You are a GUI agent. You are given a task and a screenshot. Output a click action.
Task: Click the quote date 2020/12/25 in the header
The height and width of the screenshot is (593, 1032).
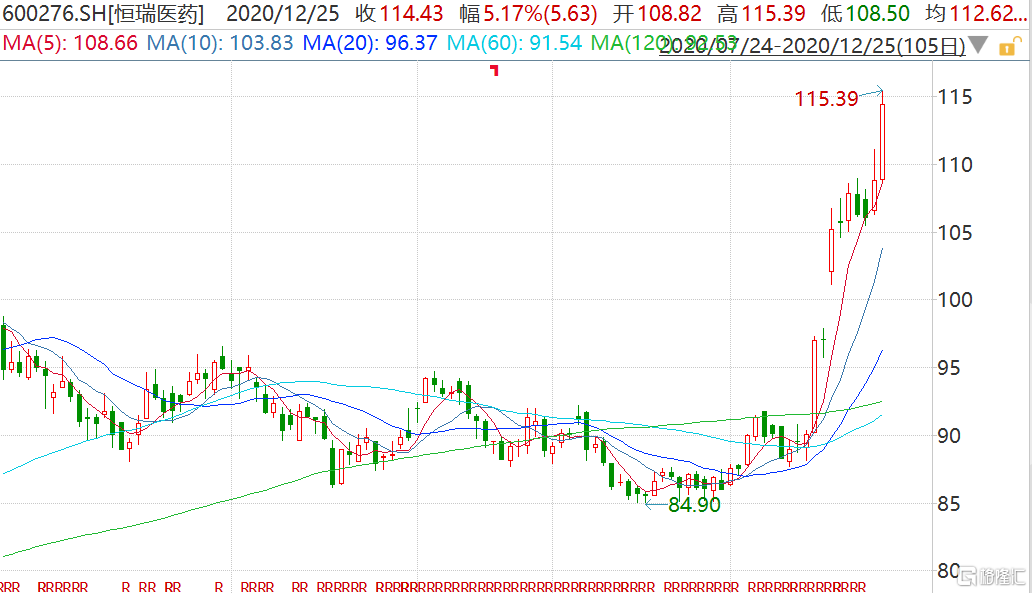coord(283,13)
